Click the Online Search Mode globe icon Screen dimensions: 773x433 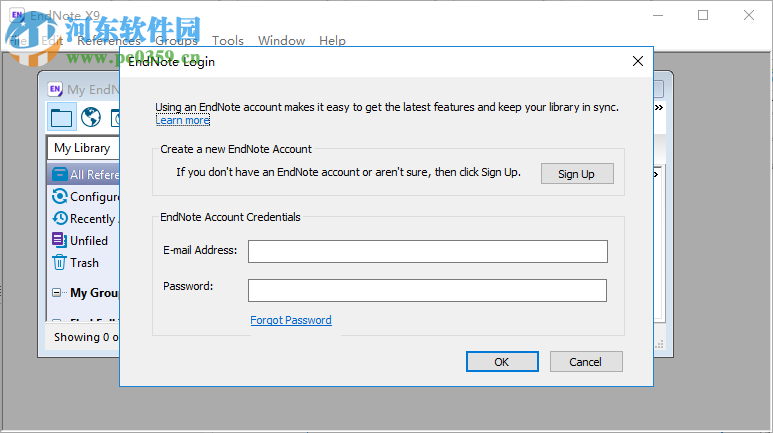[91, 118]
